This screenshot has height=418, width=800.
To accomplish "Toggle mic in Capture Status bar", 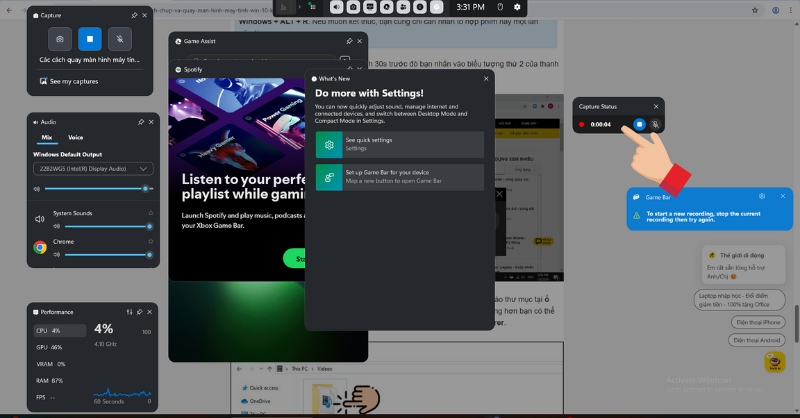I will click(656, 124).
